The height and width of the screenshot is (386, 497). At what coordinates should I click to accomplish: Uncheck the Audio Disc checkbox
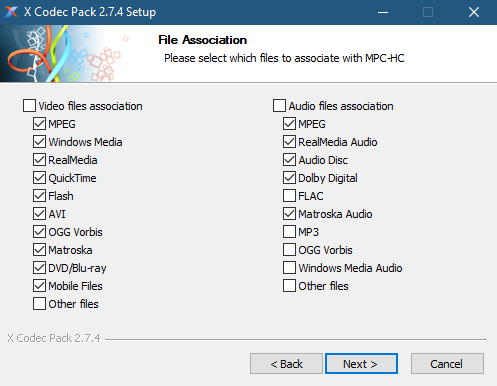click(289, 160)
